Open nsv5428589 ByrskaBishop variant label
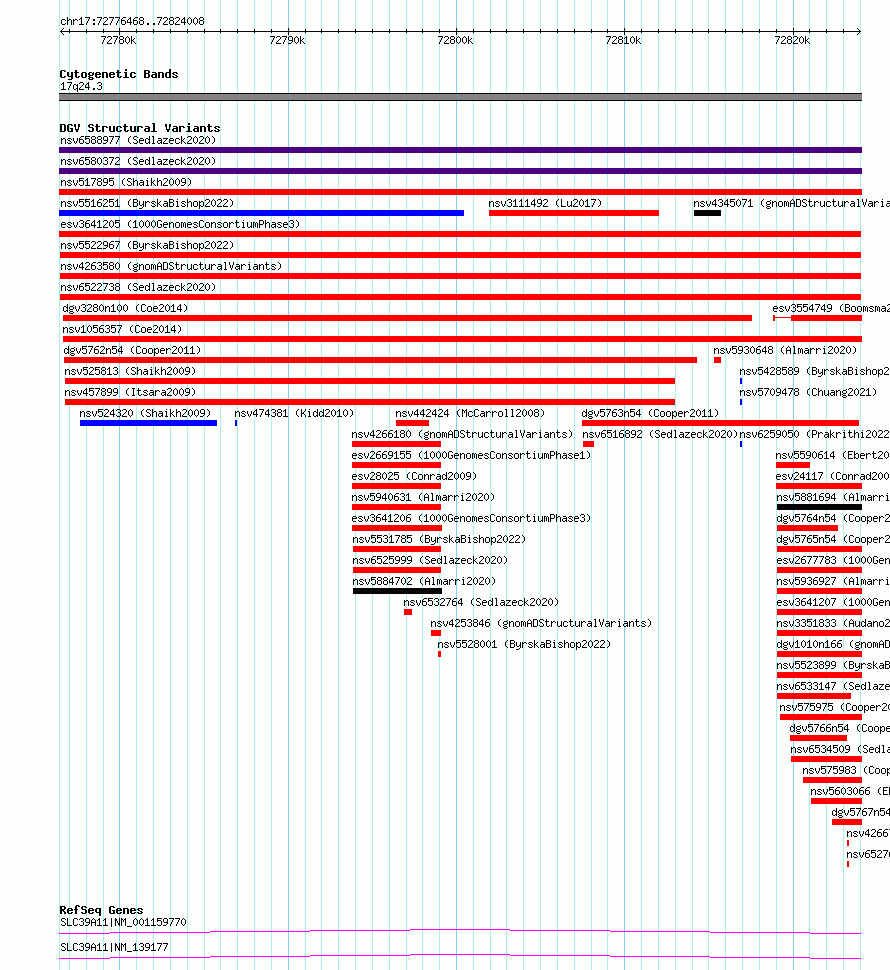This screenshot has width=890, height=970. click(815, 372)
